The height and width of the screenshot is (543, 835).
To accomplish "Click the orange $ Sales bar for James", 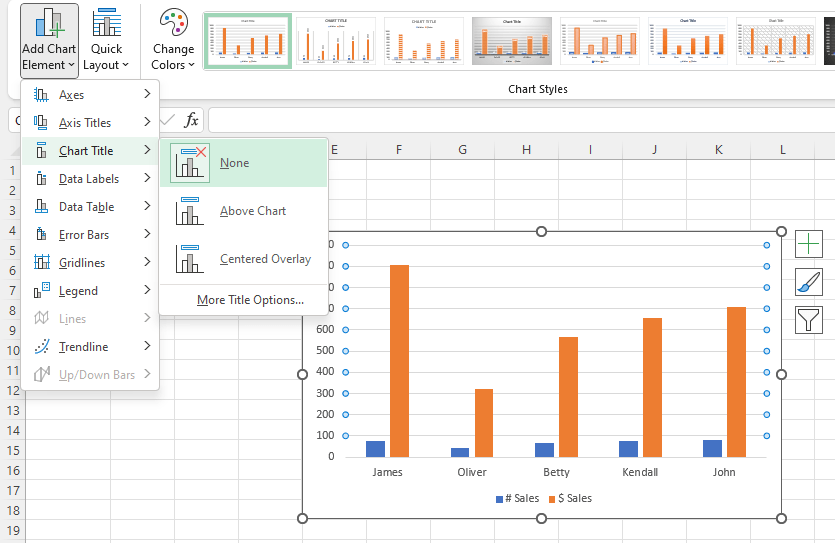I will click(x=399, y=361).
